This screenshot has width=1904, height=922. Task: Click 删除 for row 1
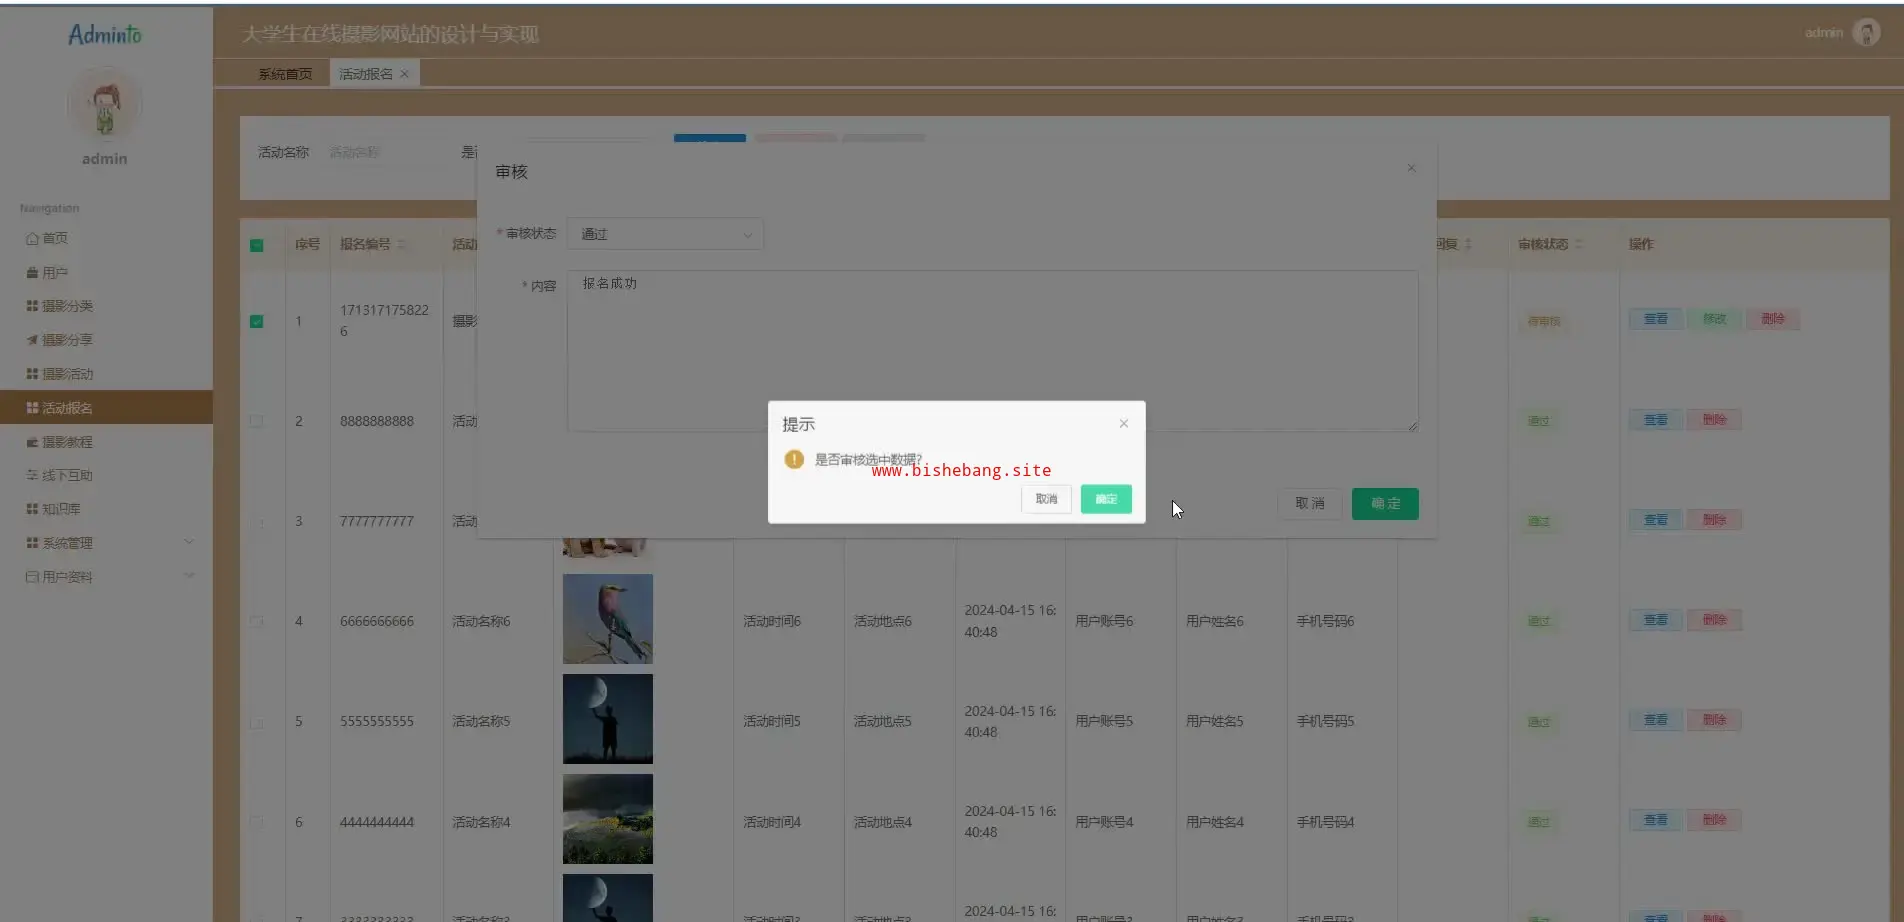click(x=1773, y=319)
